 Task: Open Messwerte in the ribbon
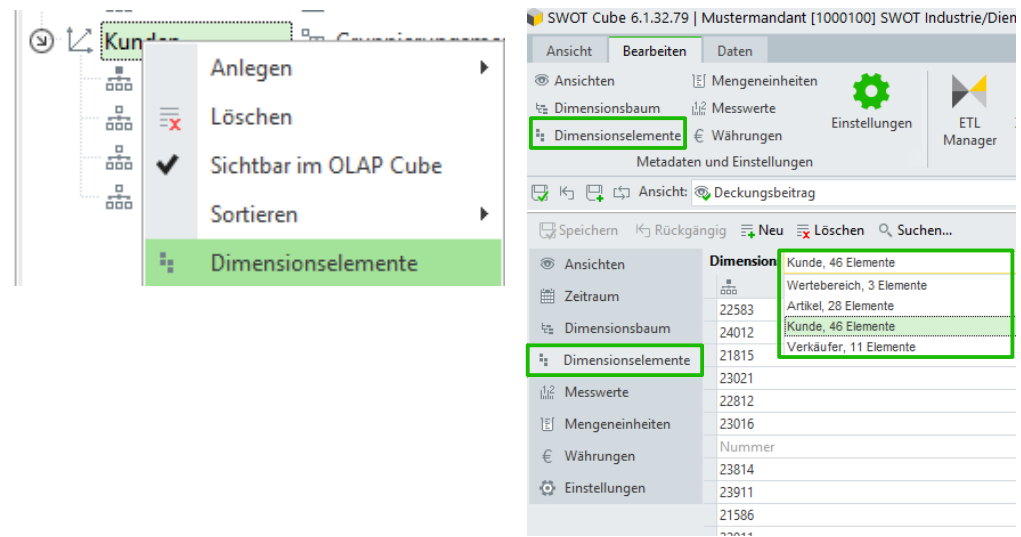(734, 108)
